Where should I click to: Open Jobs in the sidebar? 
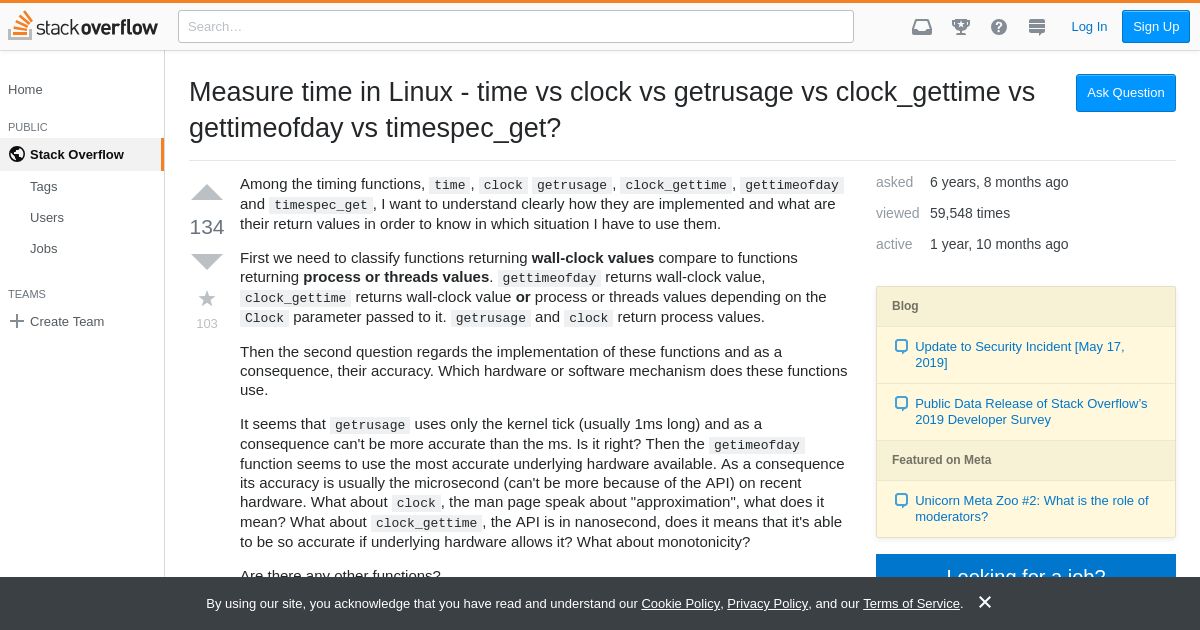(x=44, y=248)
